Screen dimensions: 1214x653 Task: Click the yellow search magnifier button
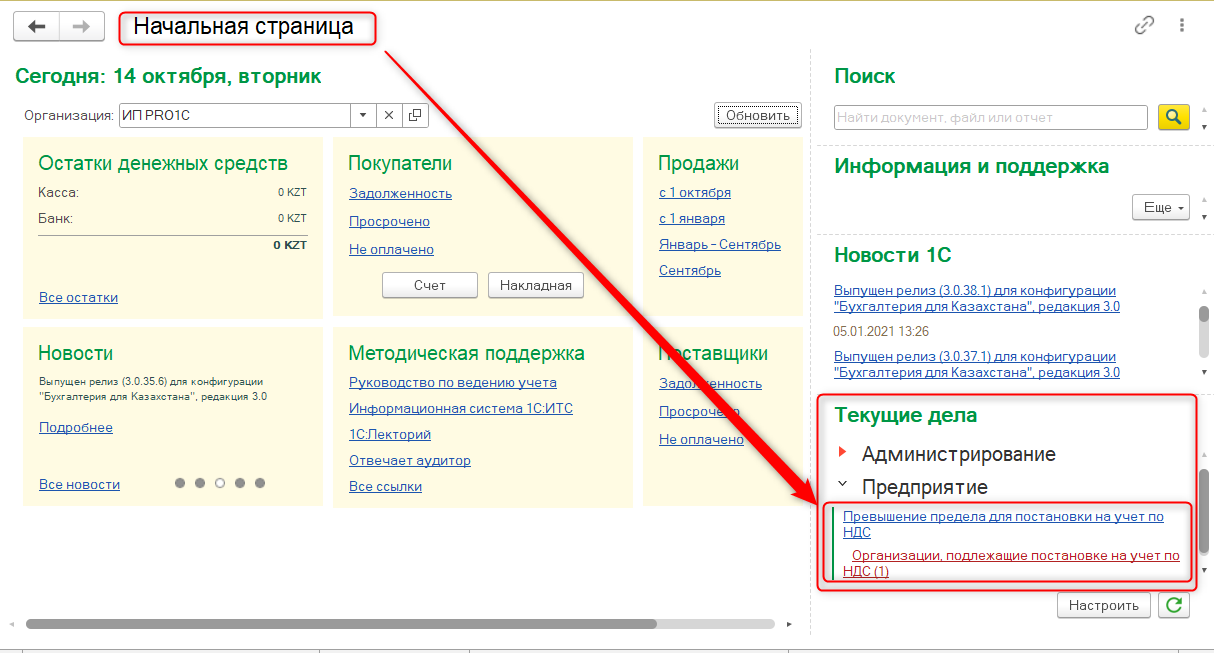coord(1173,117)
